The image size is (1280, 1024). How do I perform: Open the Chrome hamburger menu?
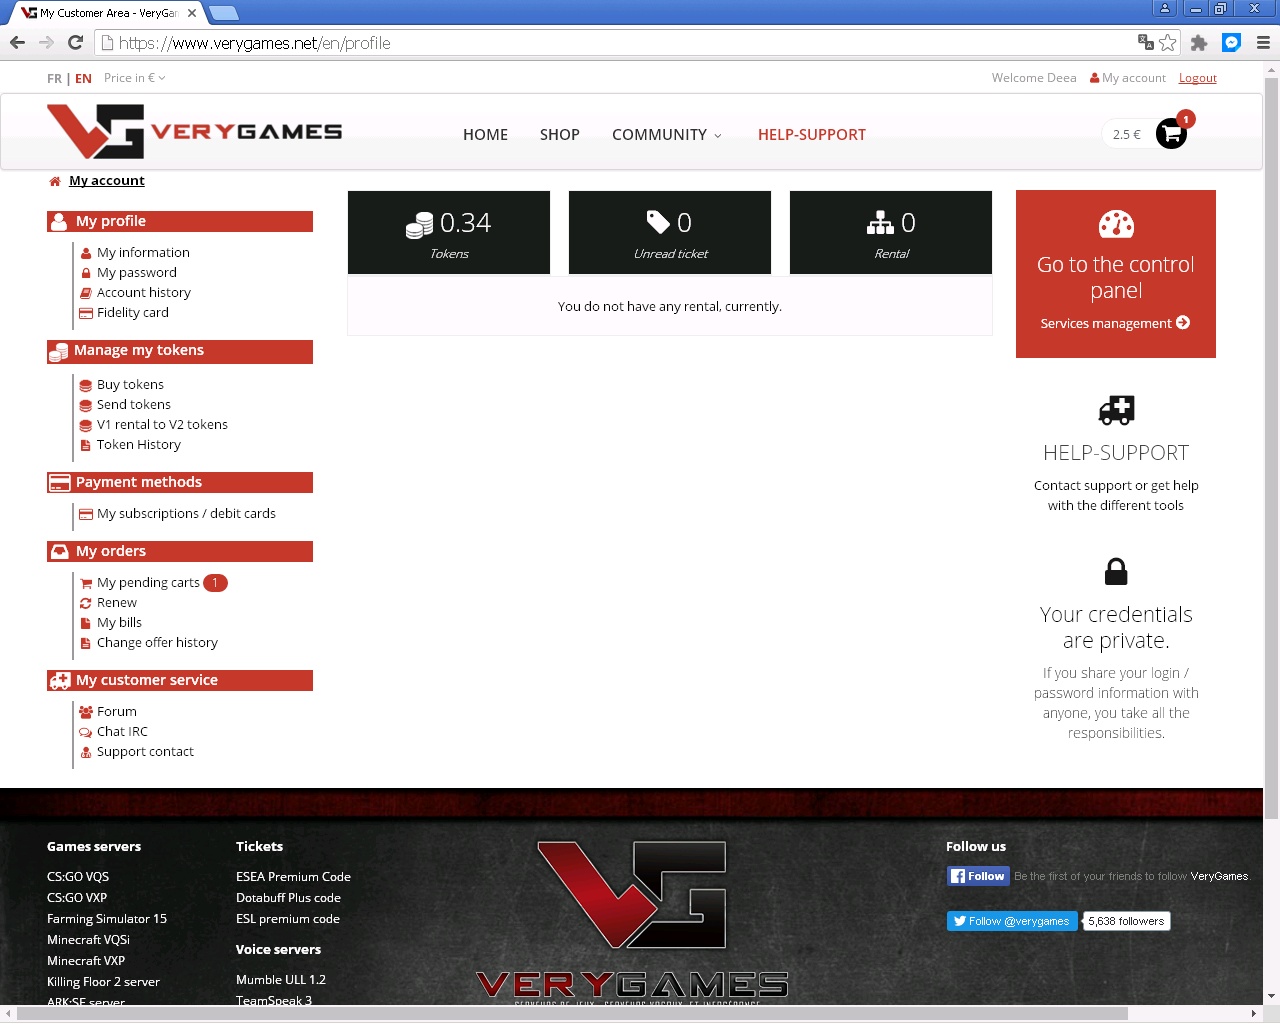point(1263,43)
